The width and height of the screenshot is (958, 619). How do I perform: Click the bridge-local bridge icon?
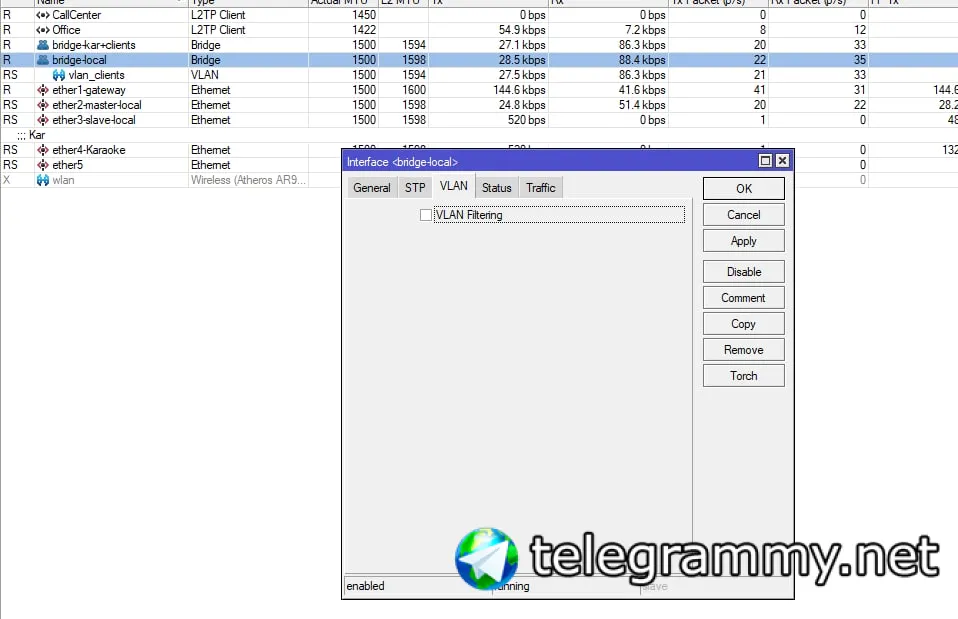coord(43,60)
